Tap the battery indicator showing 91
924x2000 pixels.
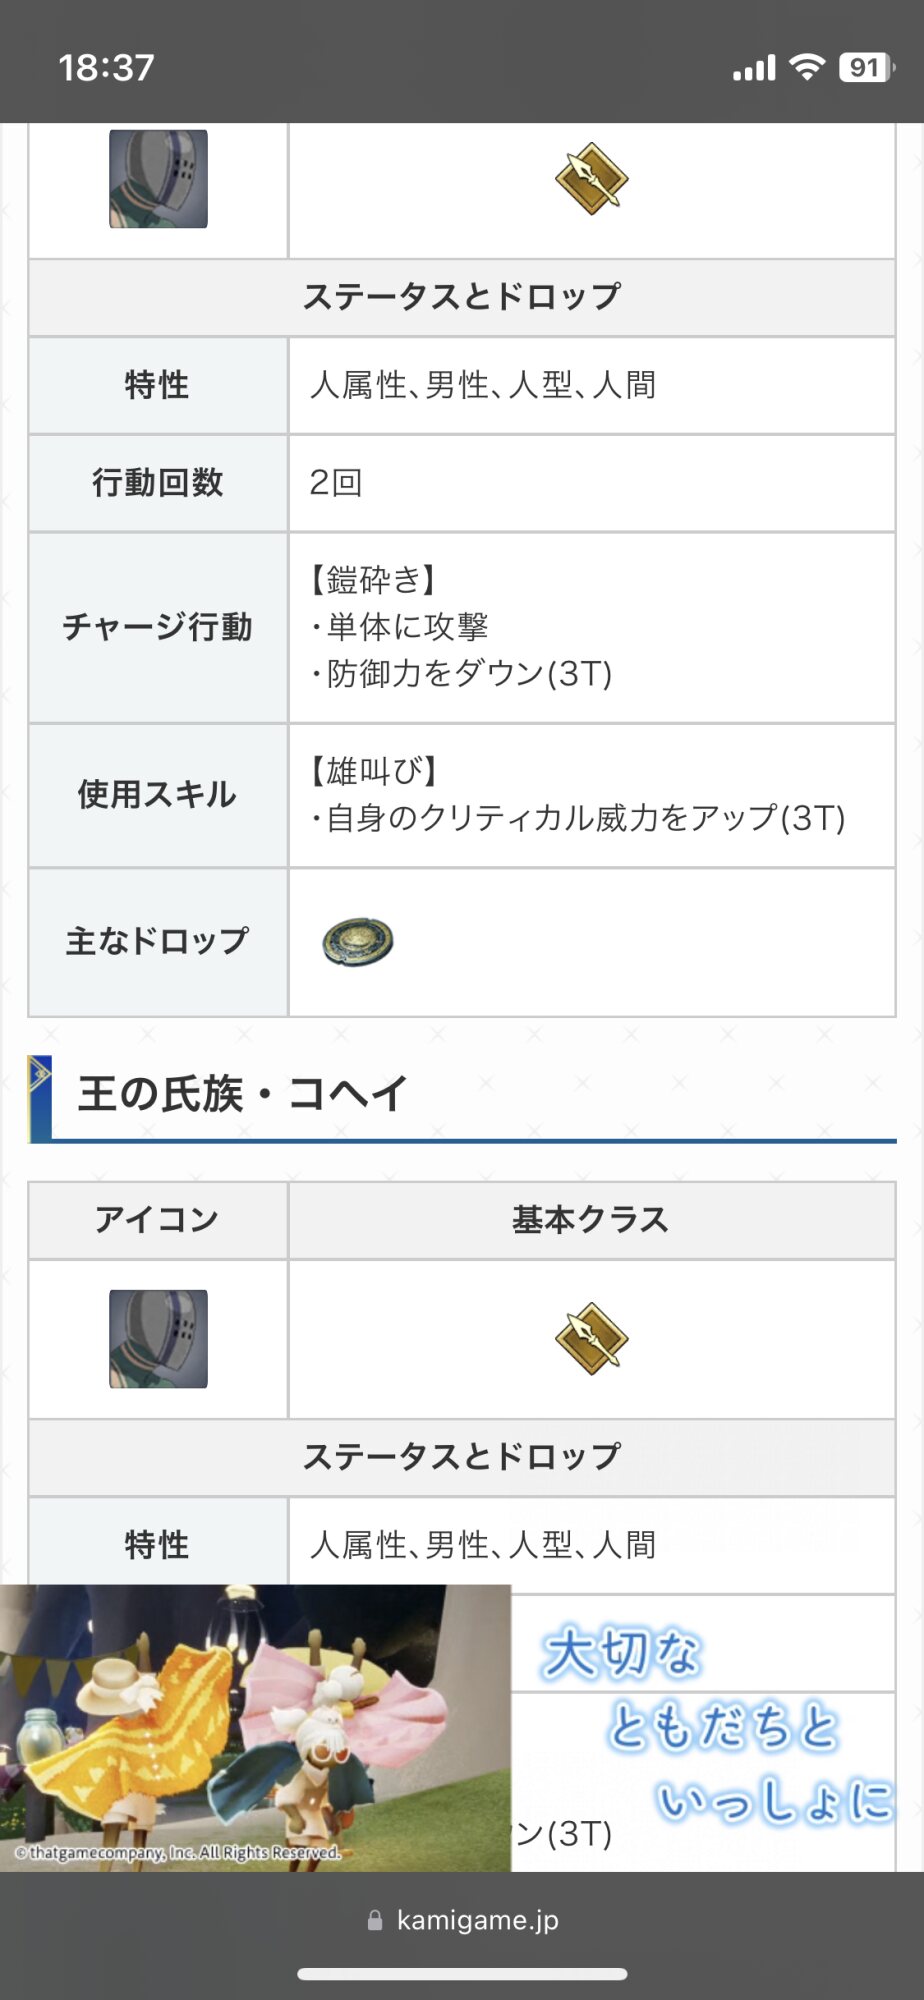coord(866,67)
